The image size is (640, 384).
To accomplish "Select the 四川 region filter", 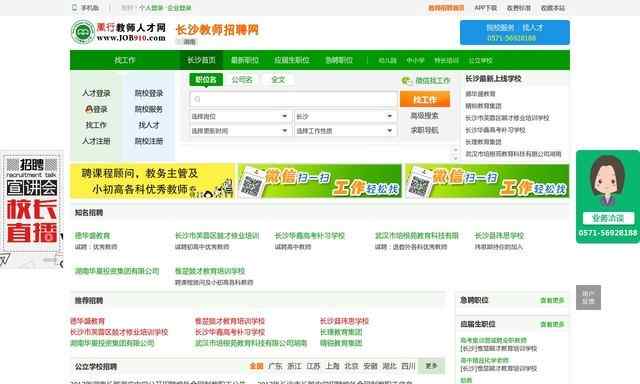I will [408, 366].
